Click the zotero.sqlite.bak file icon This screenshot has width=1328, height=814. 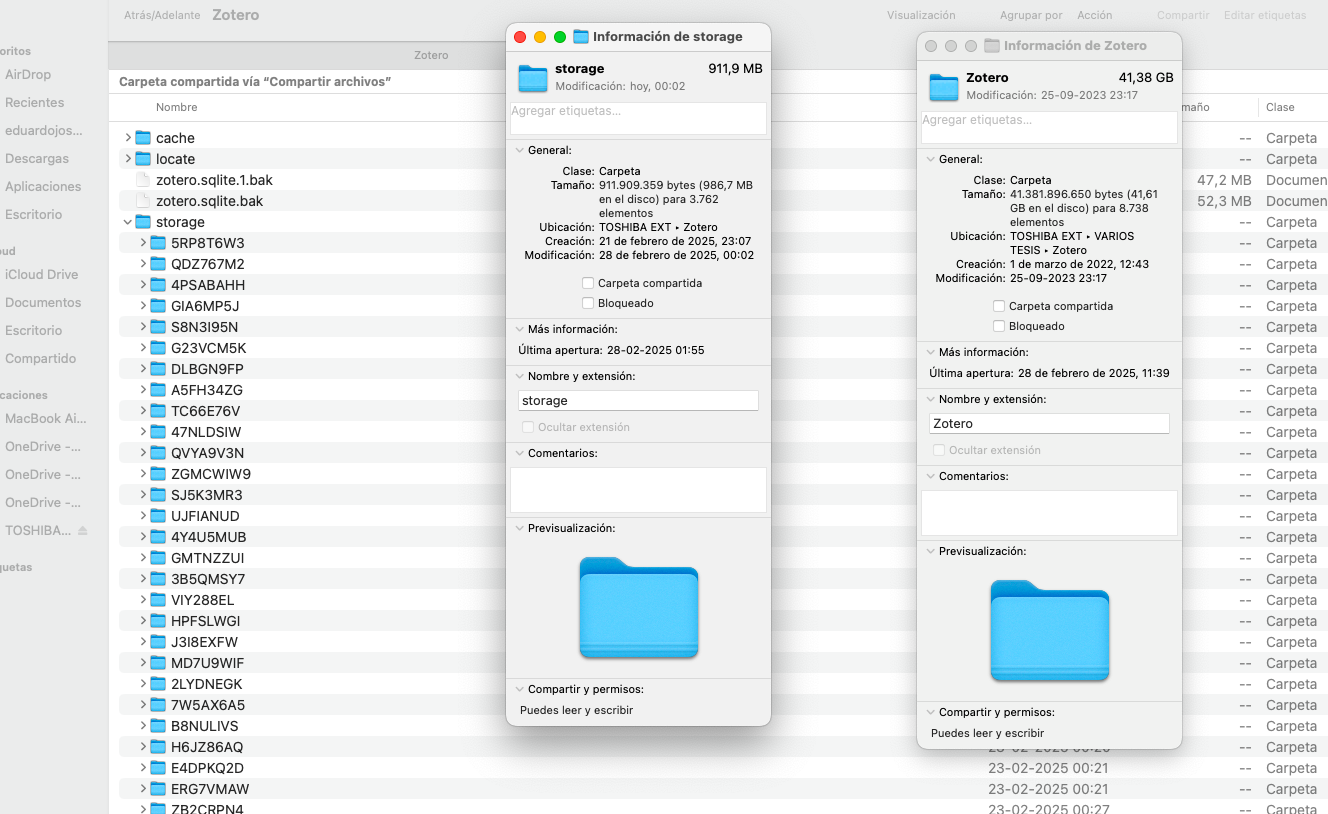[x=142, y=201]
